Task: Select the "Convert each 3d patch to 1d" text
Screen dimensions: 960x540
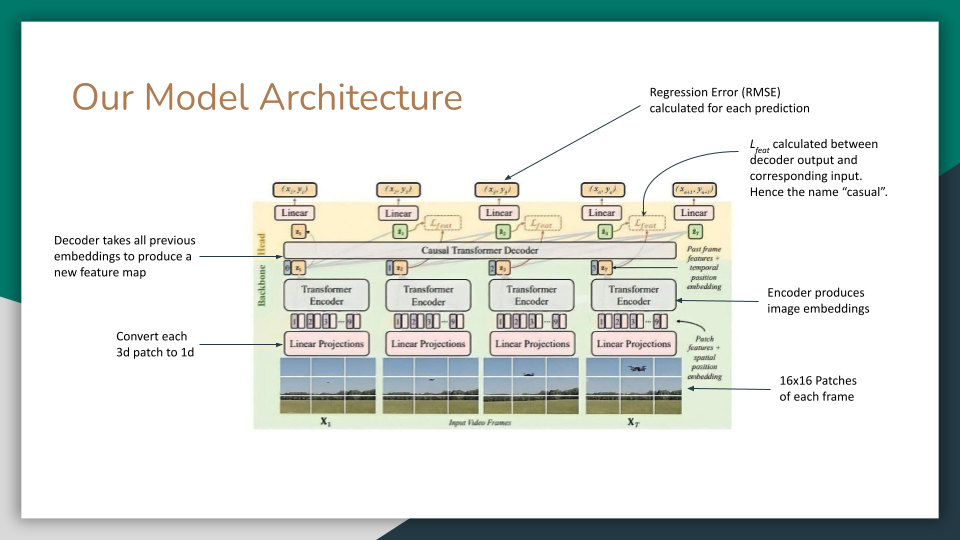Action: [152, 344]
